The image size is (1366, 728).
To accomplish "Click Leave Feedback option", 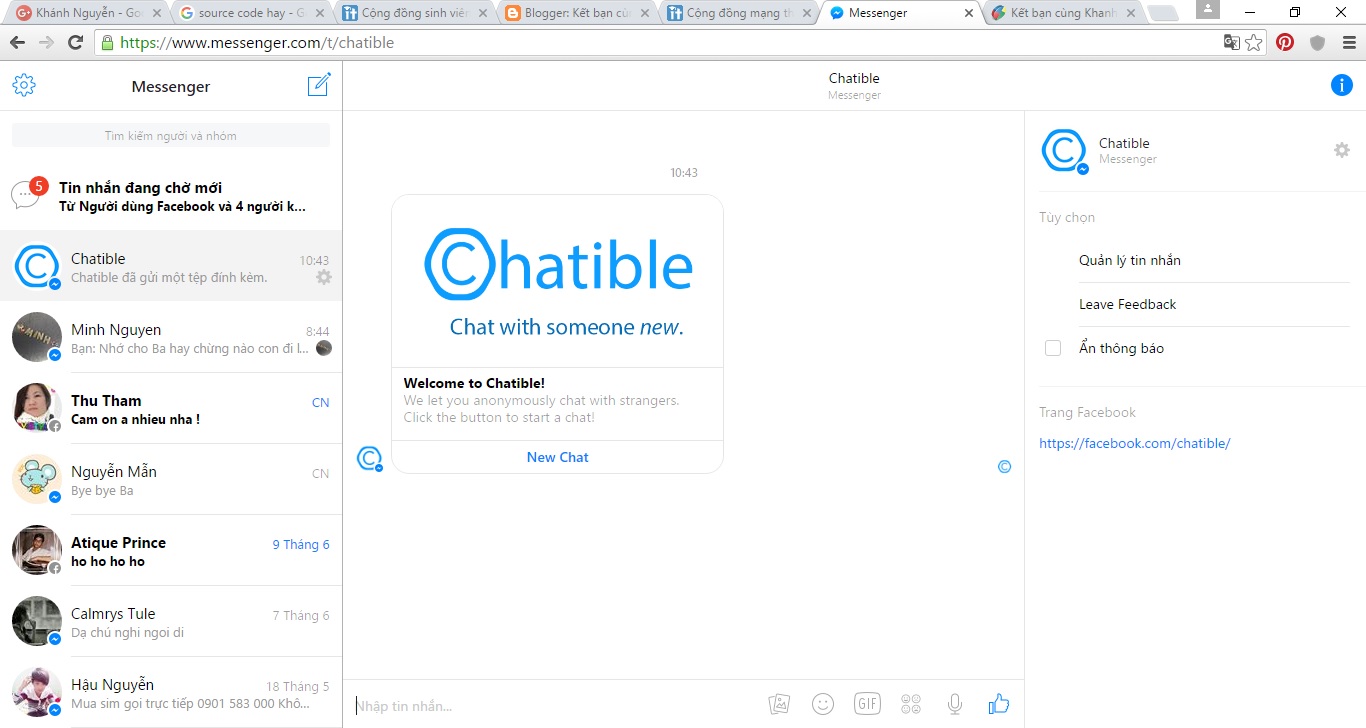I will click(1128, 304).
